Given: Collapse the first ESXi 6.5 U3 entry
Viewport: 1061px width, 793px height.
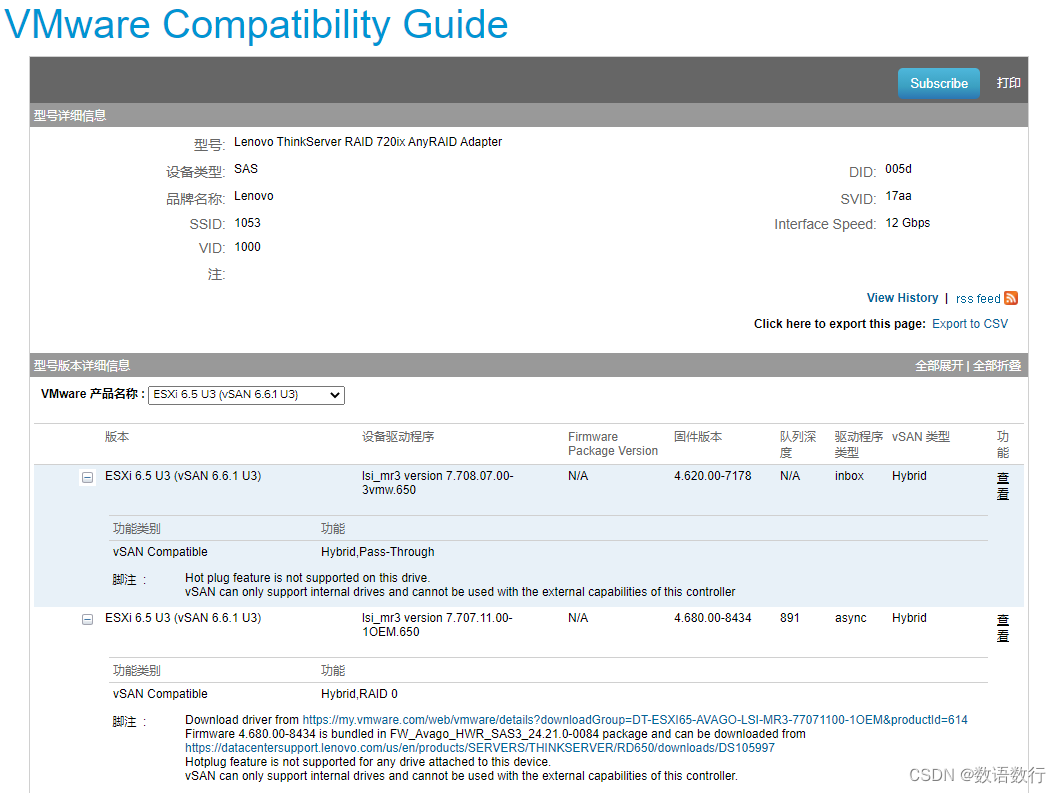Looking at the screenshot, I should pos(87,477).
